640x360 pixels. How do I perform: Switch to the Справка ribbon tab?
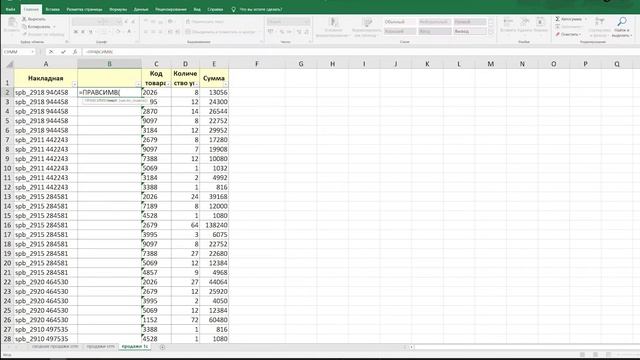215,9
